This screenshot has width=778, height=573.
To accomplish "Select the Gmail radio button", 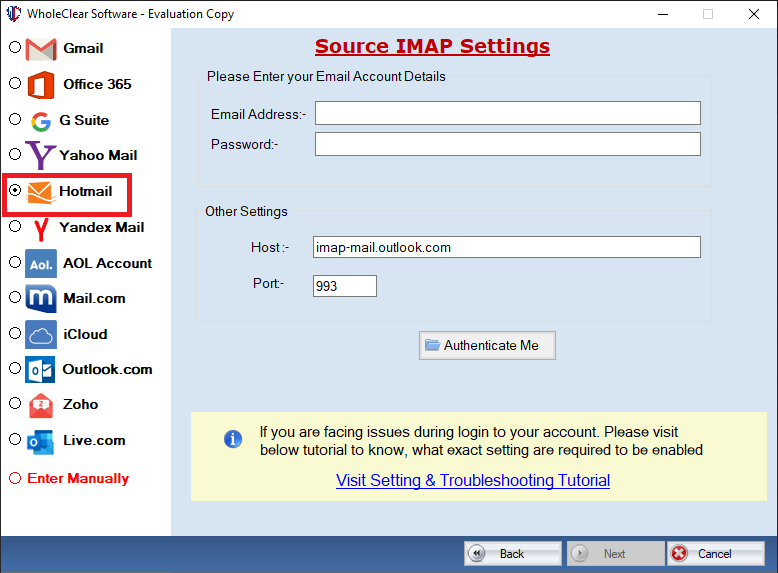I will click(x=15, y=47).
